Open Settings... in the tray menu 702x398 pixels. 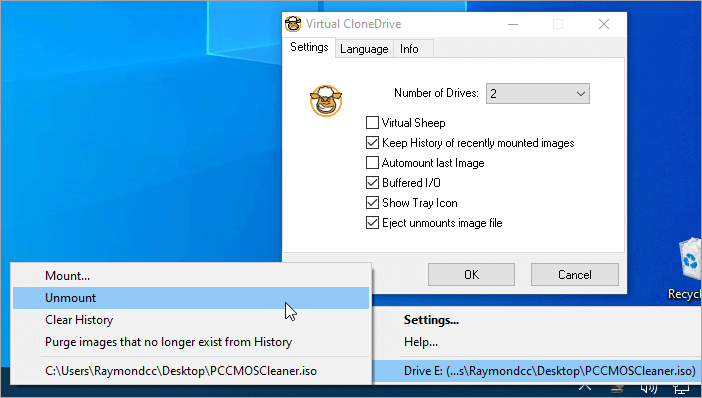coord(537,320)
